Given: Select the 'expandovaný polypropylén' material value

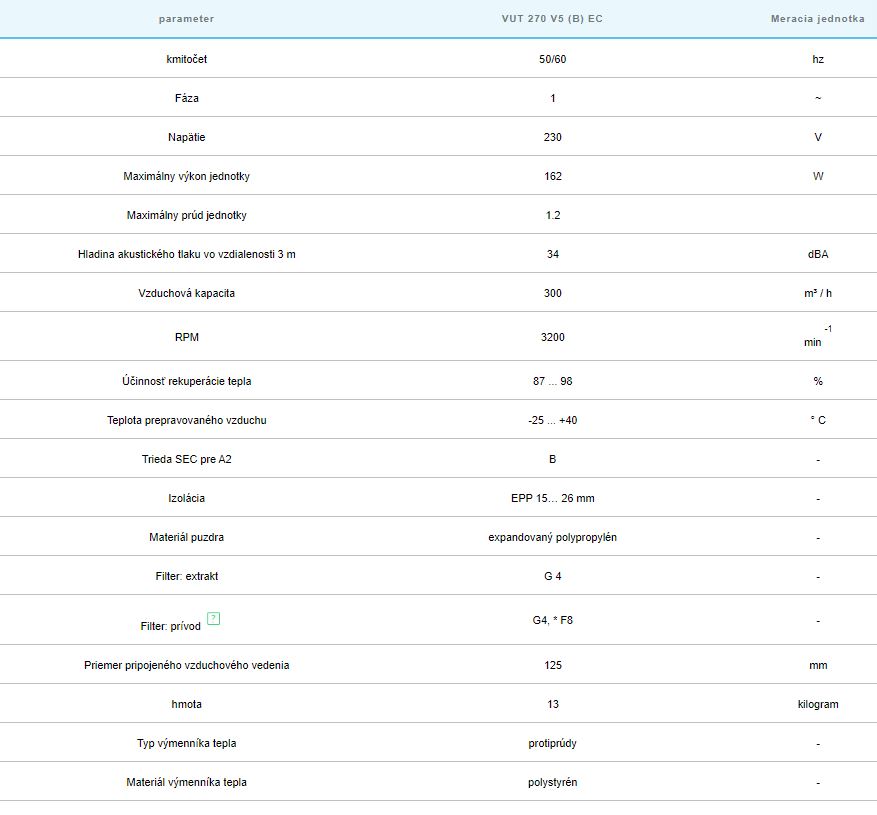Looking at the screenshot, I should tap(552, 537).
